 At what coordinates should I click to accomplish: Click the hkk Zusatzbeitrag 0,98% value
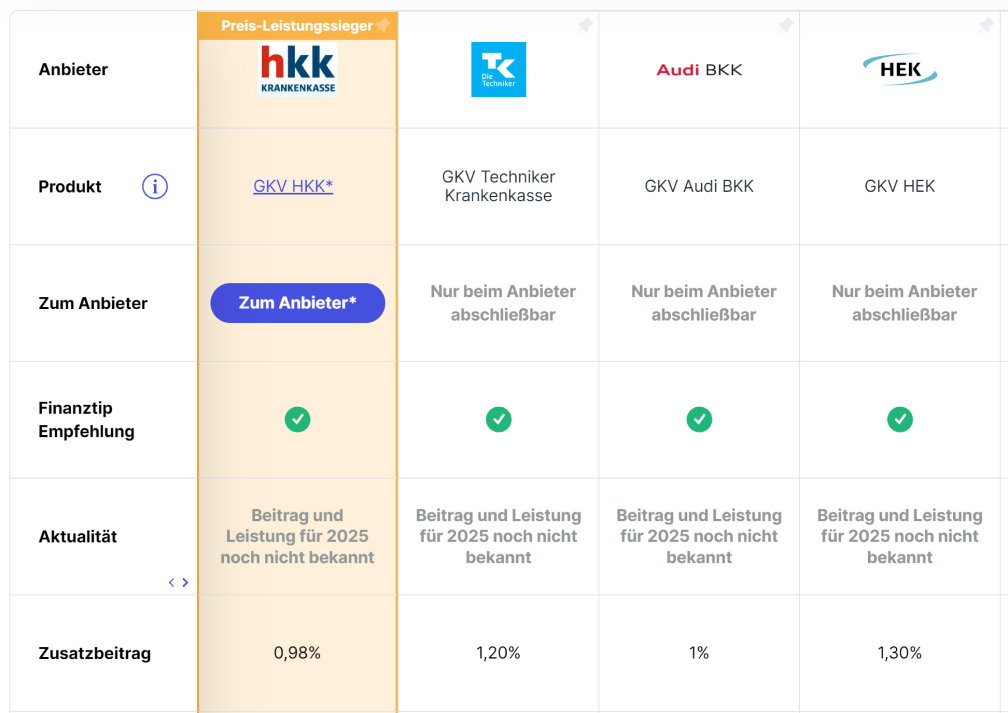297,653
